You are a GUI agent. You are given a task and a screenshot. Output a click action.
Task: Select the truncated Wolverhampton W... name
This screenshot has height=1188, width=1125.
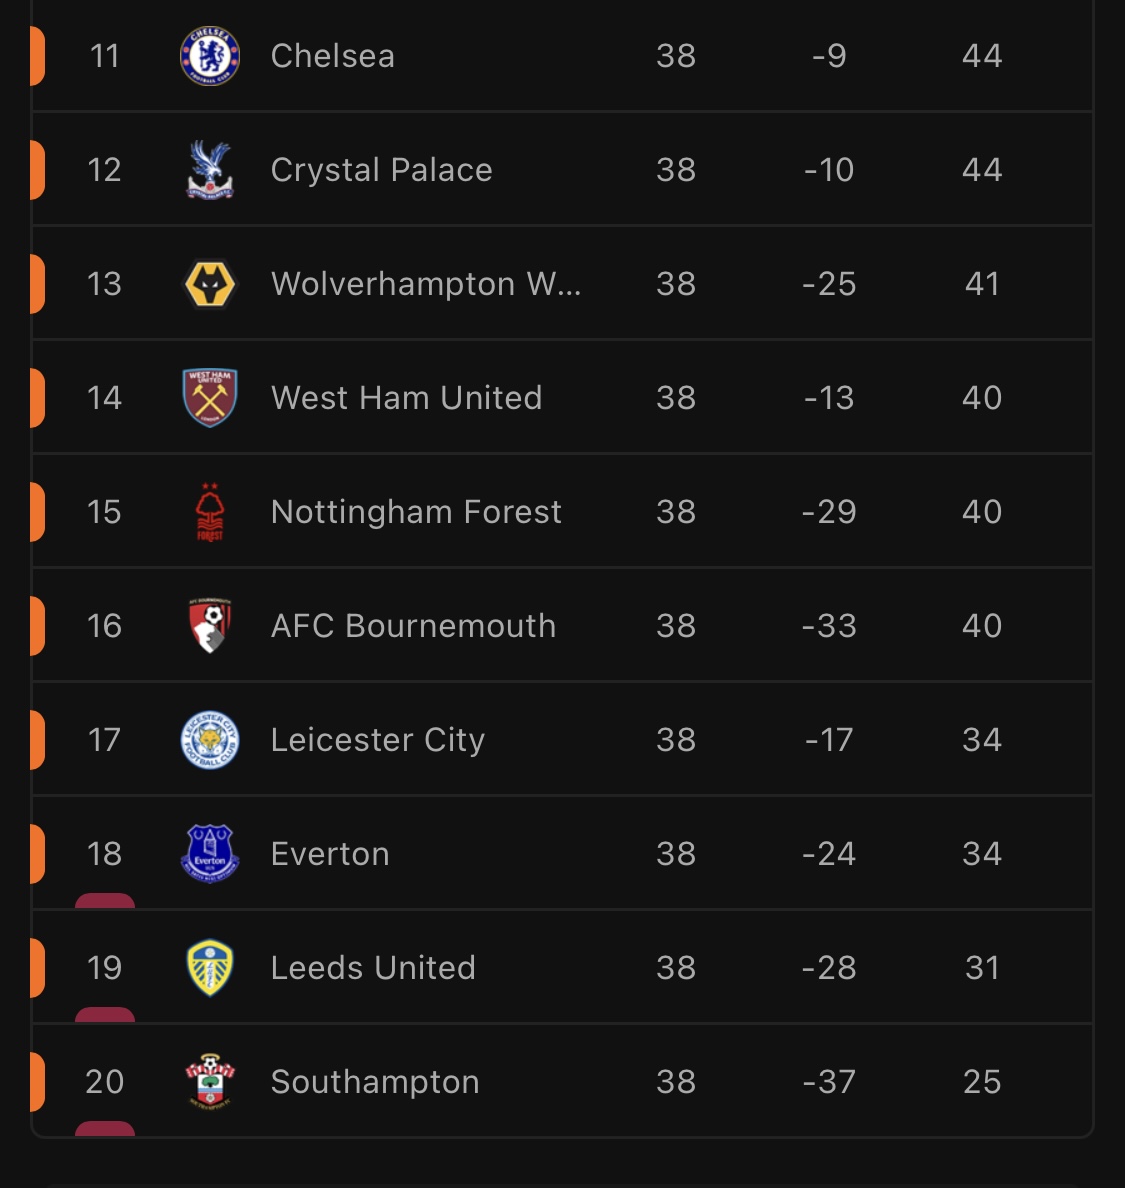click(x=426, y=284)
